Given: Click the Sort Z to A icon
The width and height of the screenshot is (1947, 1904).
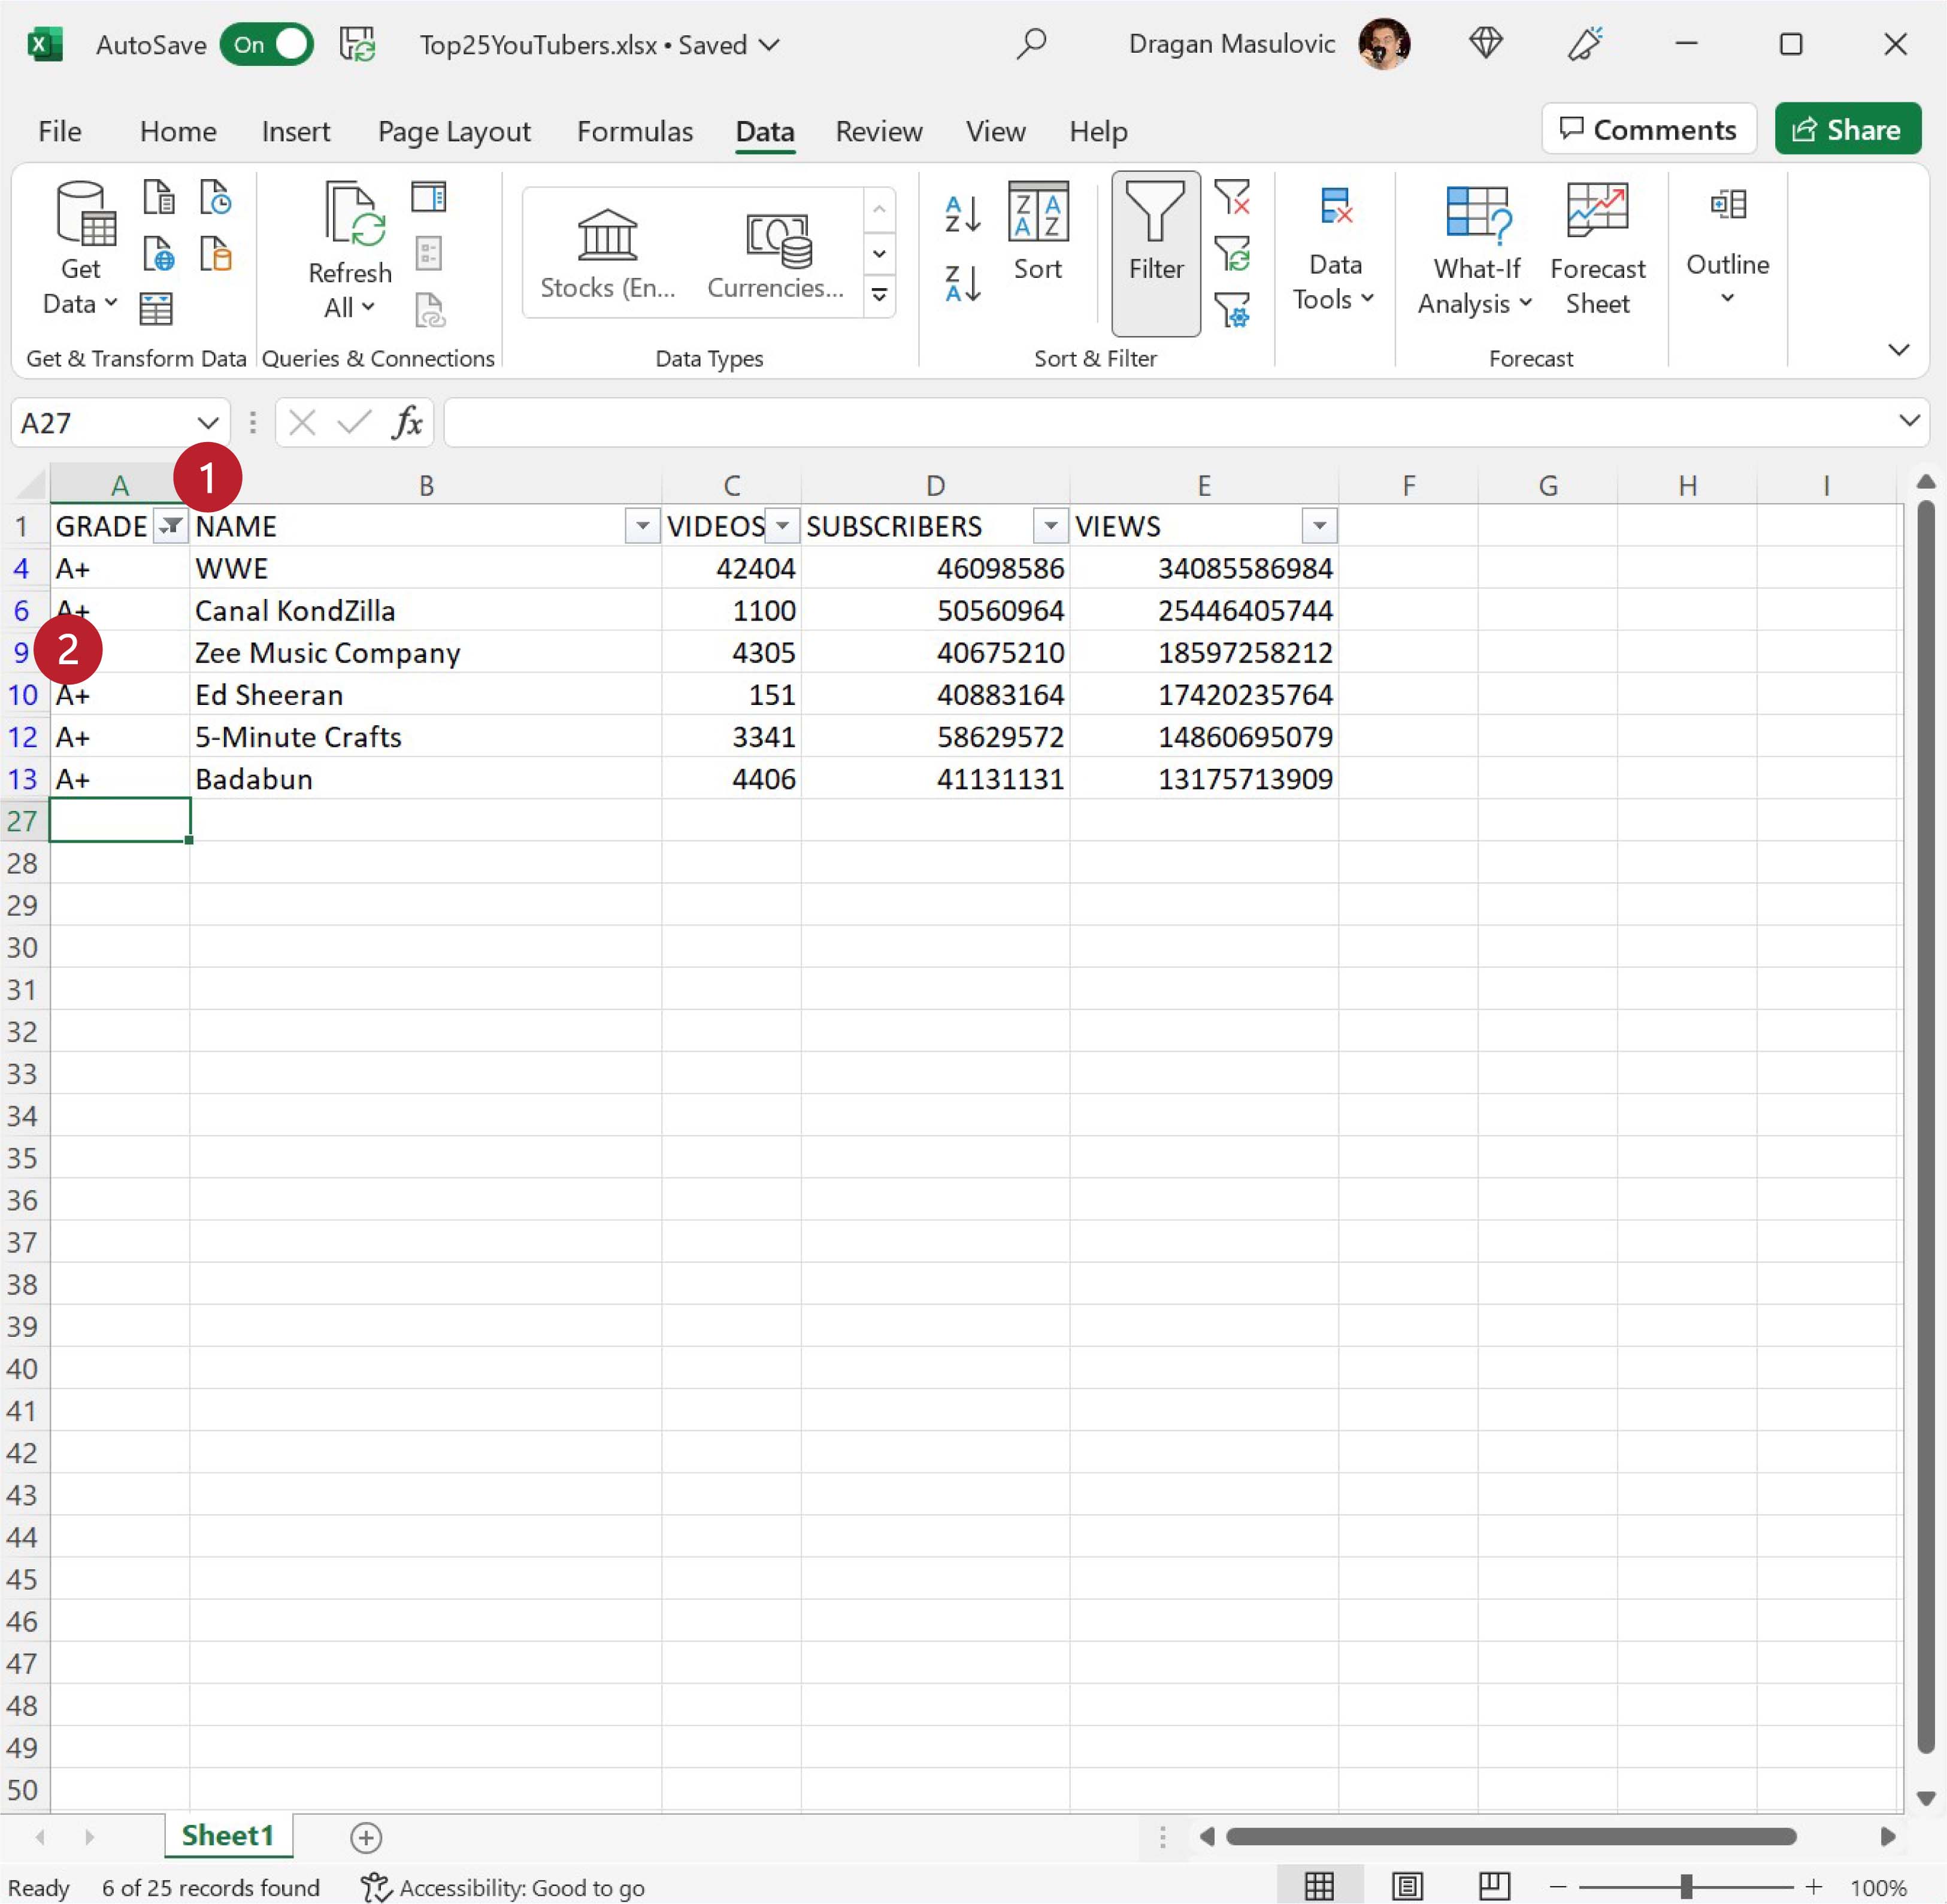Looking at the screenshot, I should pyautogui.click(x=962, y=284).
